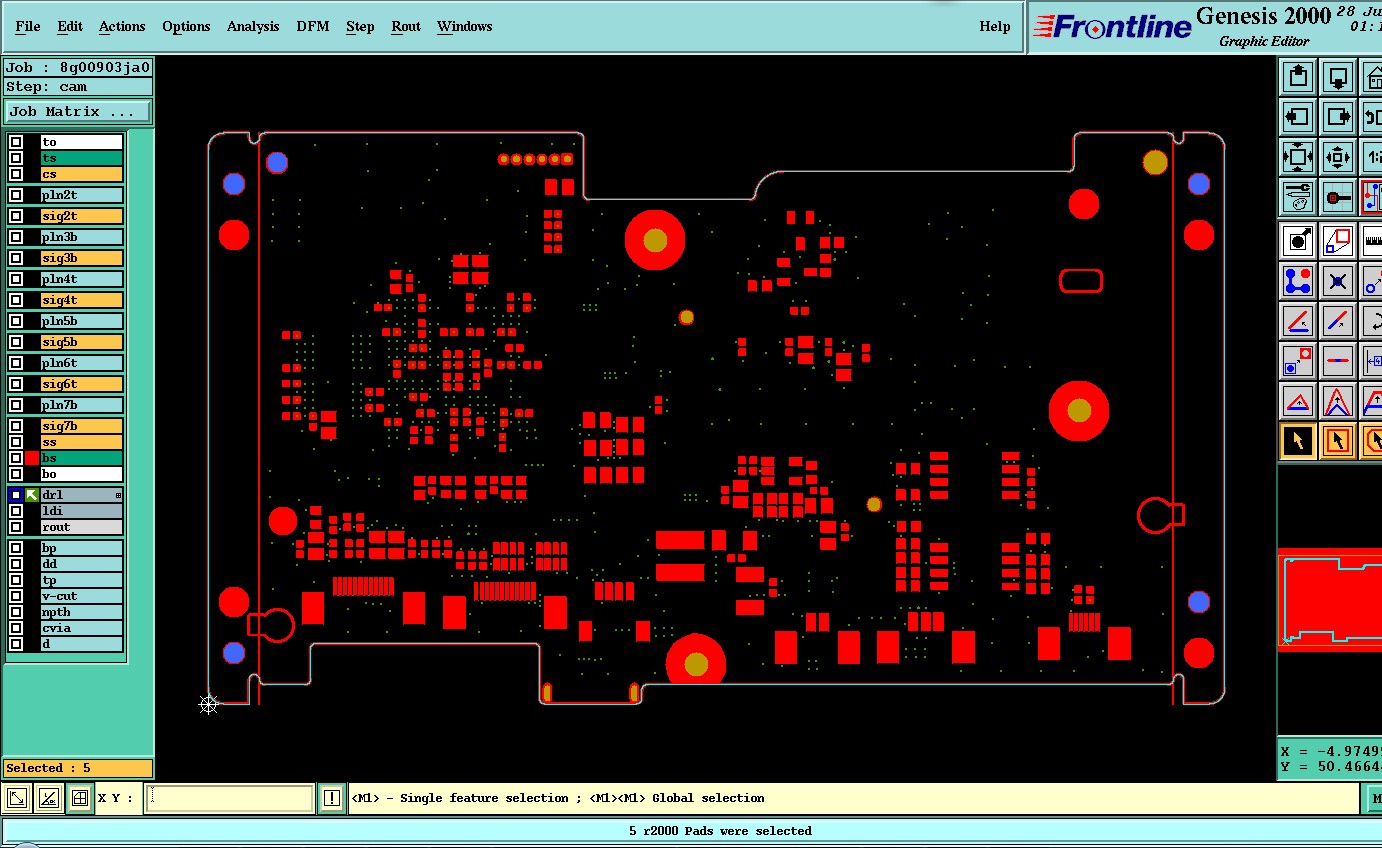Click the zoom out four-arrows icon
Screen dimensions: 1382x848
point(1298,157)
